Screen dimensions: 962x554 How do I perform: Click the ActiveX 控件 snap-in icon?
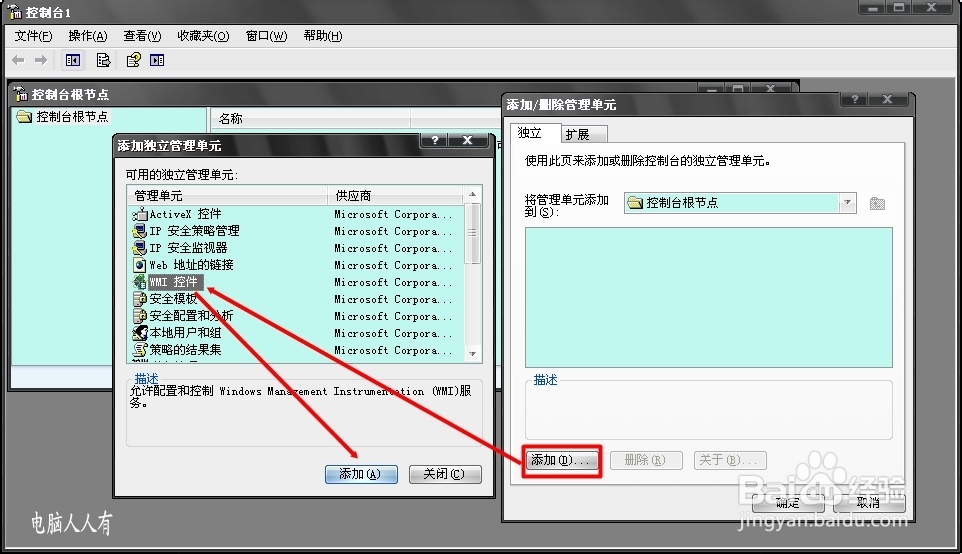click(x=140, y=214)
